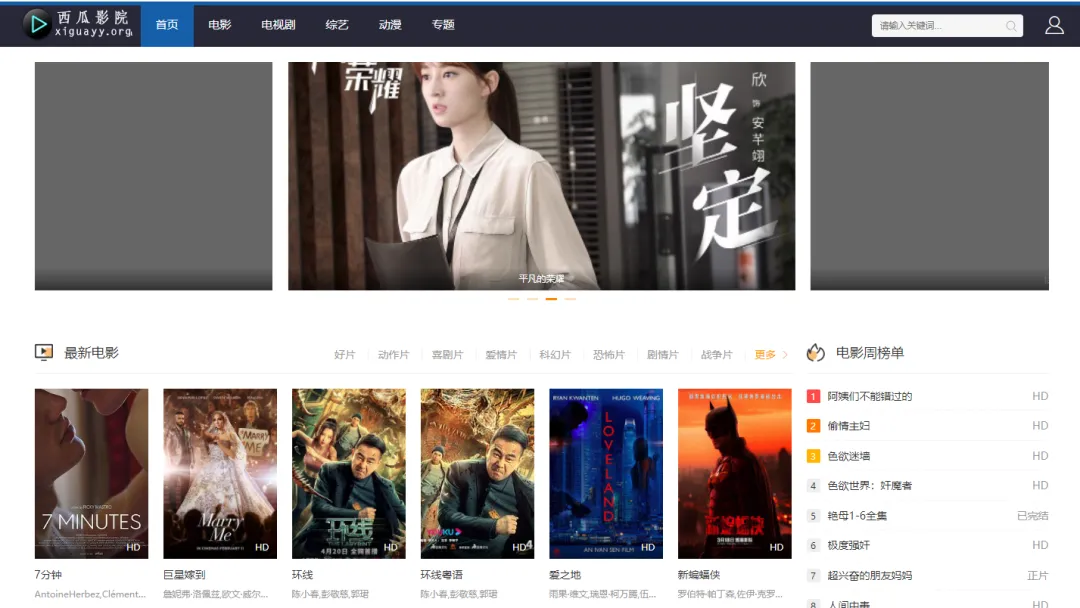The height and width of the screenshot is (608, 1080).
Task: Focus the keyword search input field
Action: [946, 25]
